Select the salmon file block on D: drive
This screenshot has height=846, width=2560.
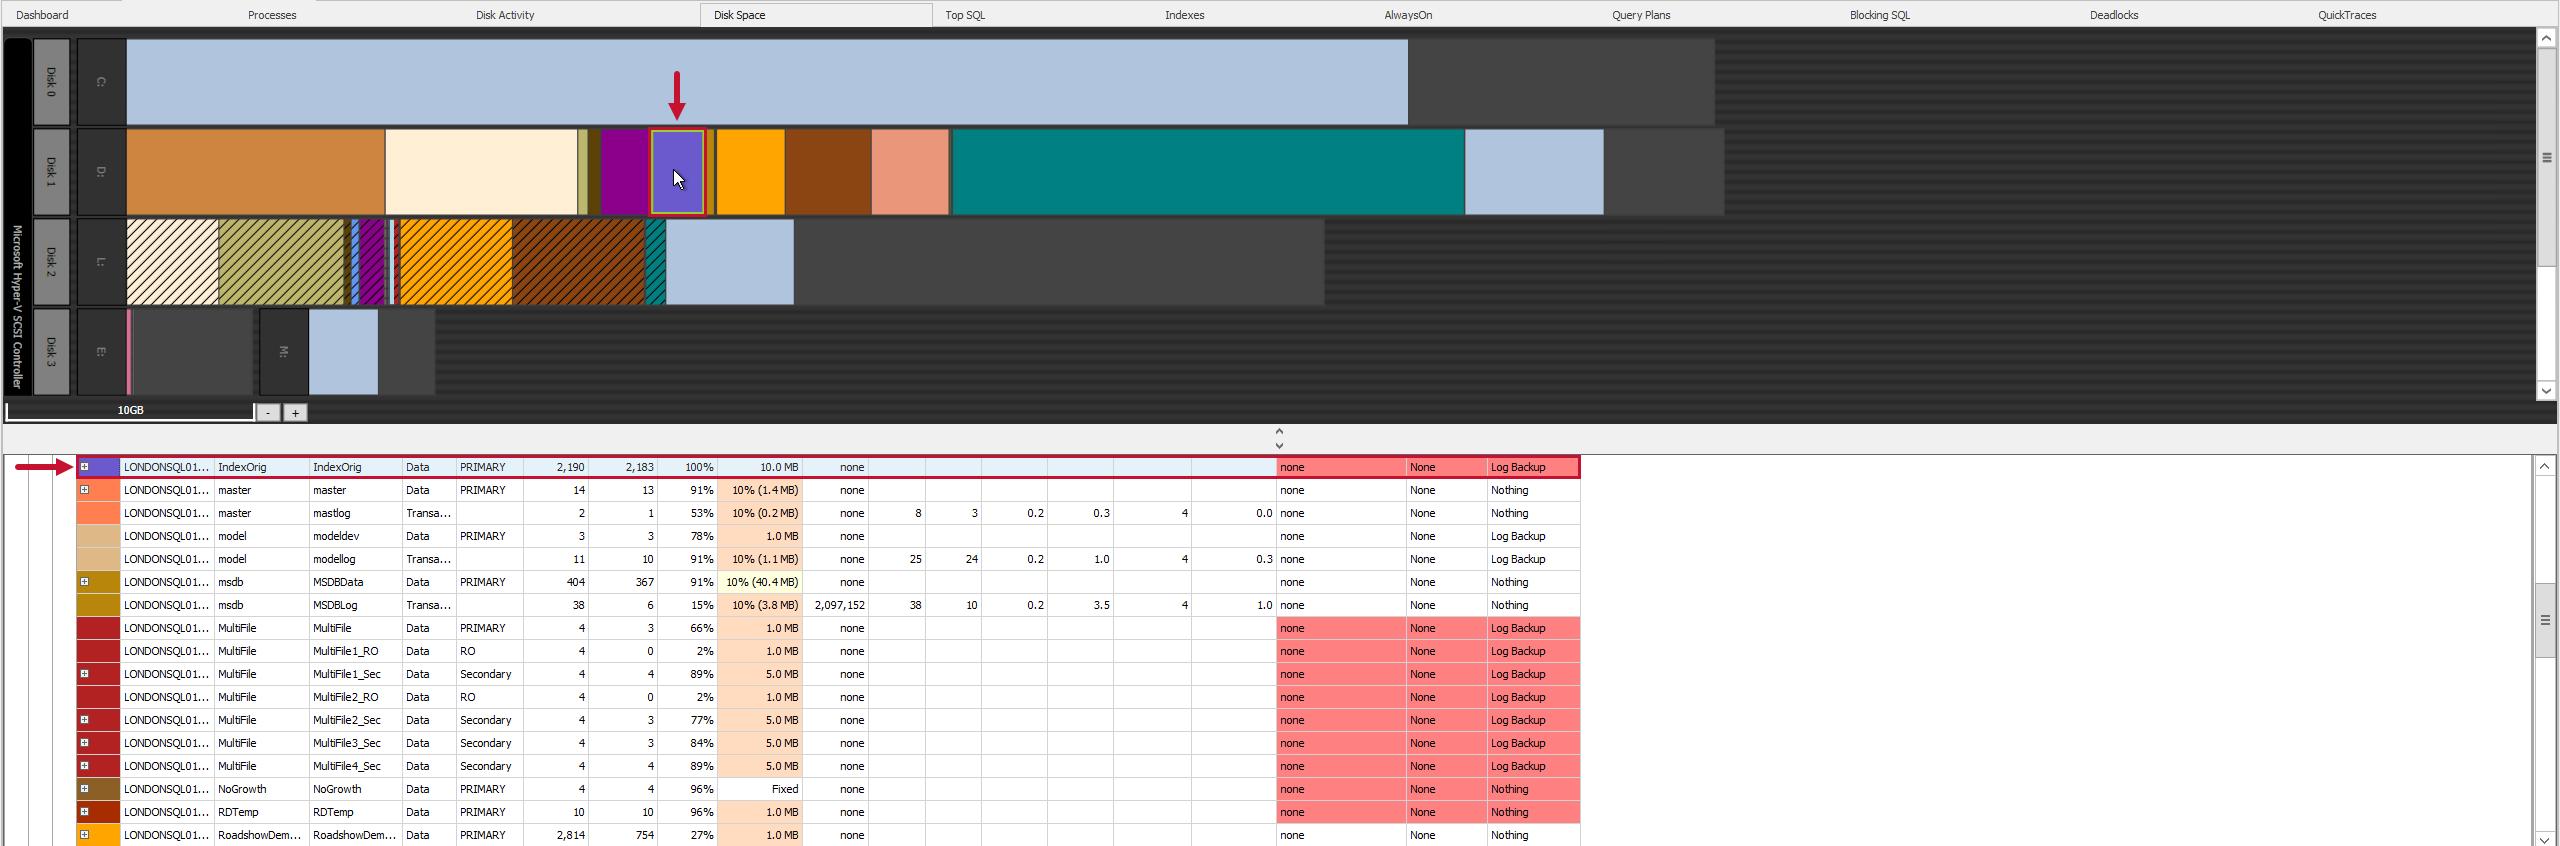[910, 172]
